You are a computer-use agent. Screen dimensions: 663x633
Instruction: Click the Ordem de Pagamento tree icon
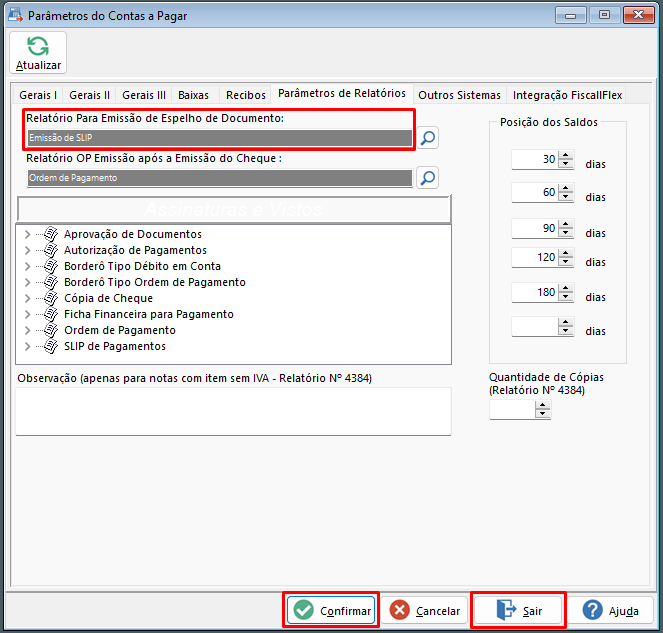tap(51, 330)
